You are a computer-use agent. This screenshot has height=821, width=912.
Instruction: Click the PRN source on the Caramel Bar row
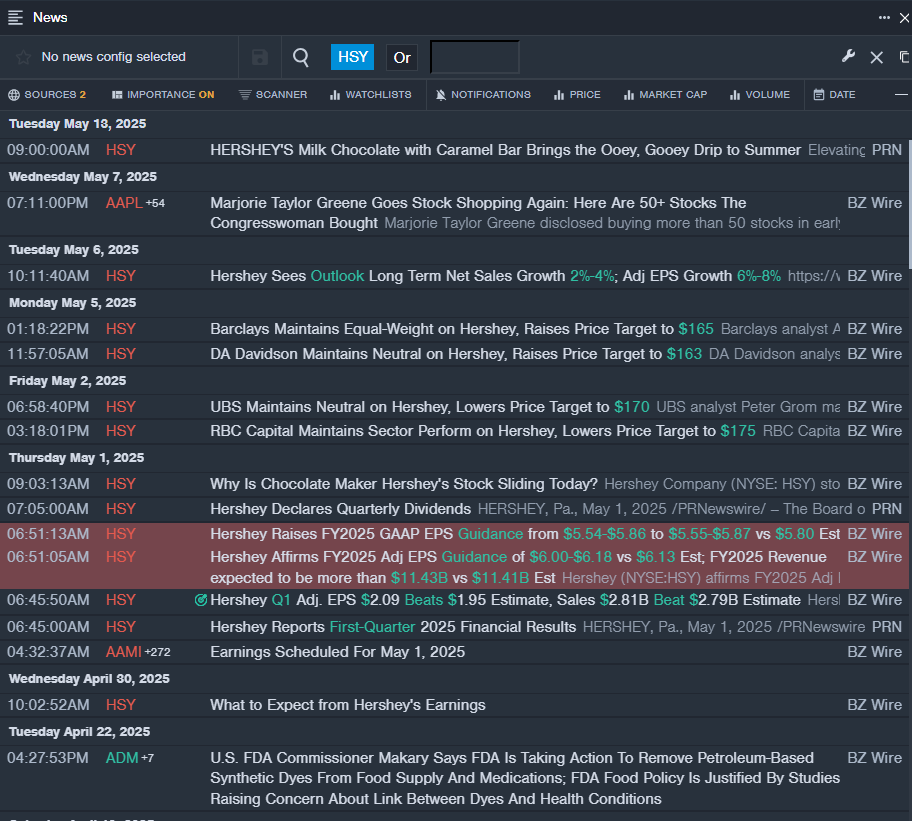(887, 150)
